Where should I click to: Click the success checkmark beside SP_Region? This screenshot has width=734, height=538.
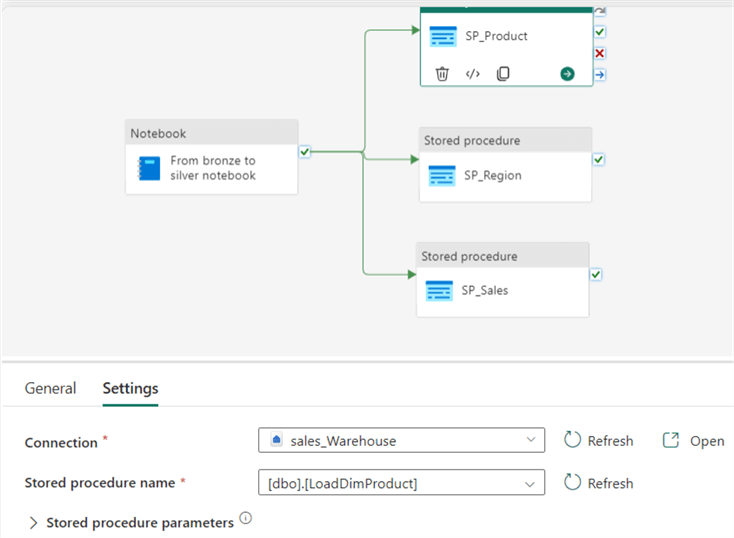[x=598, y=159]
